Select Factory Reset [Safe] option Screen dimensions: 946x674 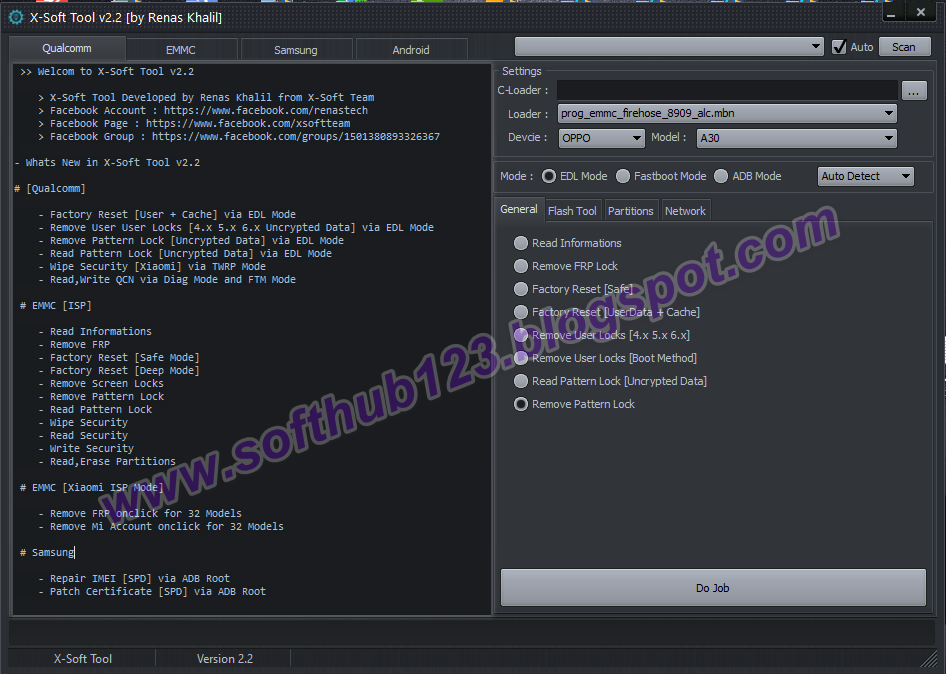[x=521, y=288]
